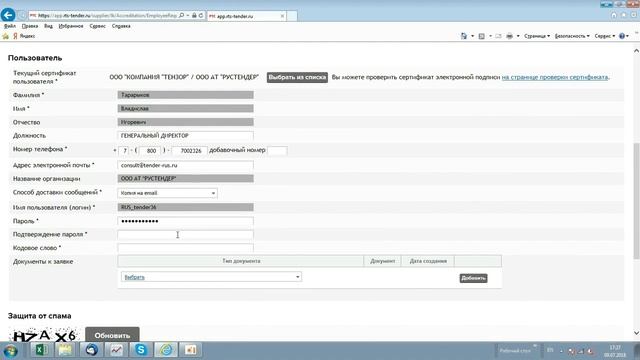Click the Обновить captcha button

(x=112, y=335)
